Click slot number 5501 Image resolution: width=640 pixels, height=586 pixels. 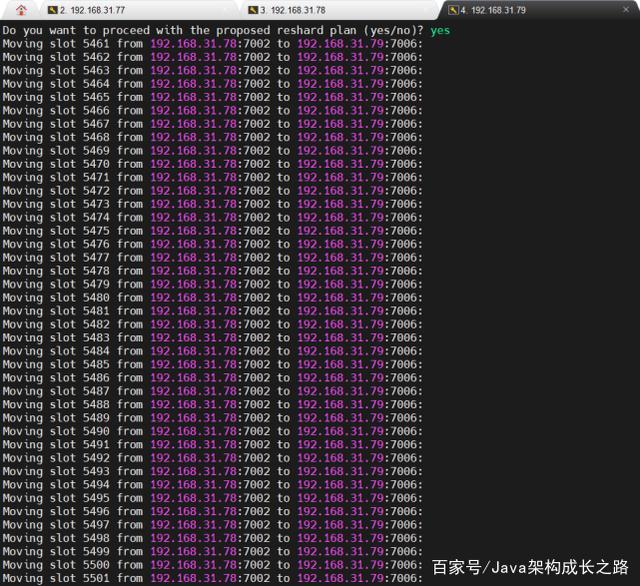point(96,578)
